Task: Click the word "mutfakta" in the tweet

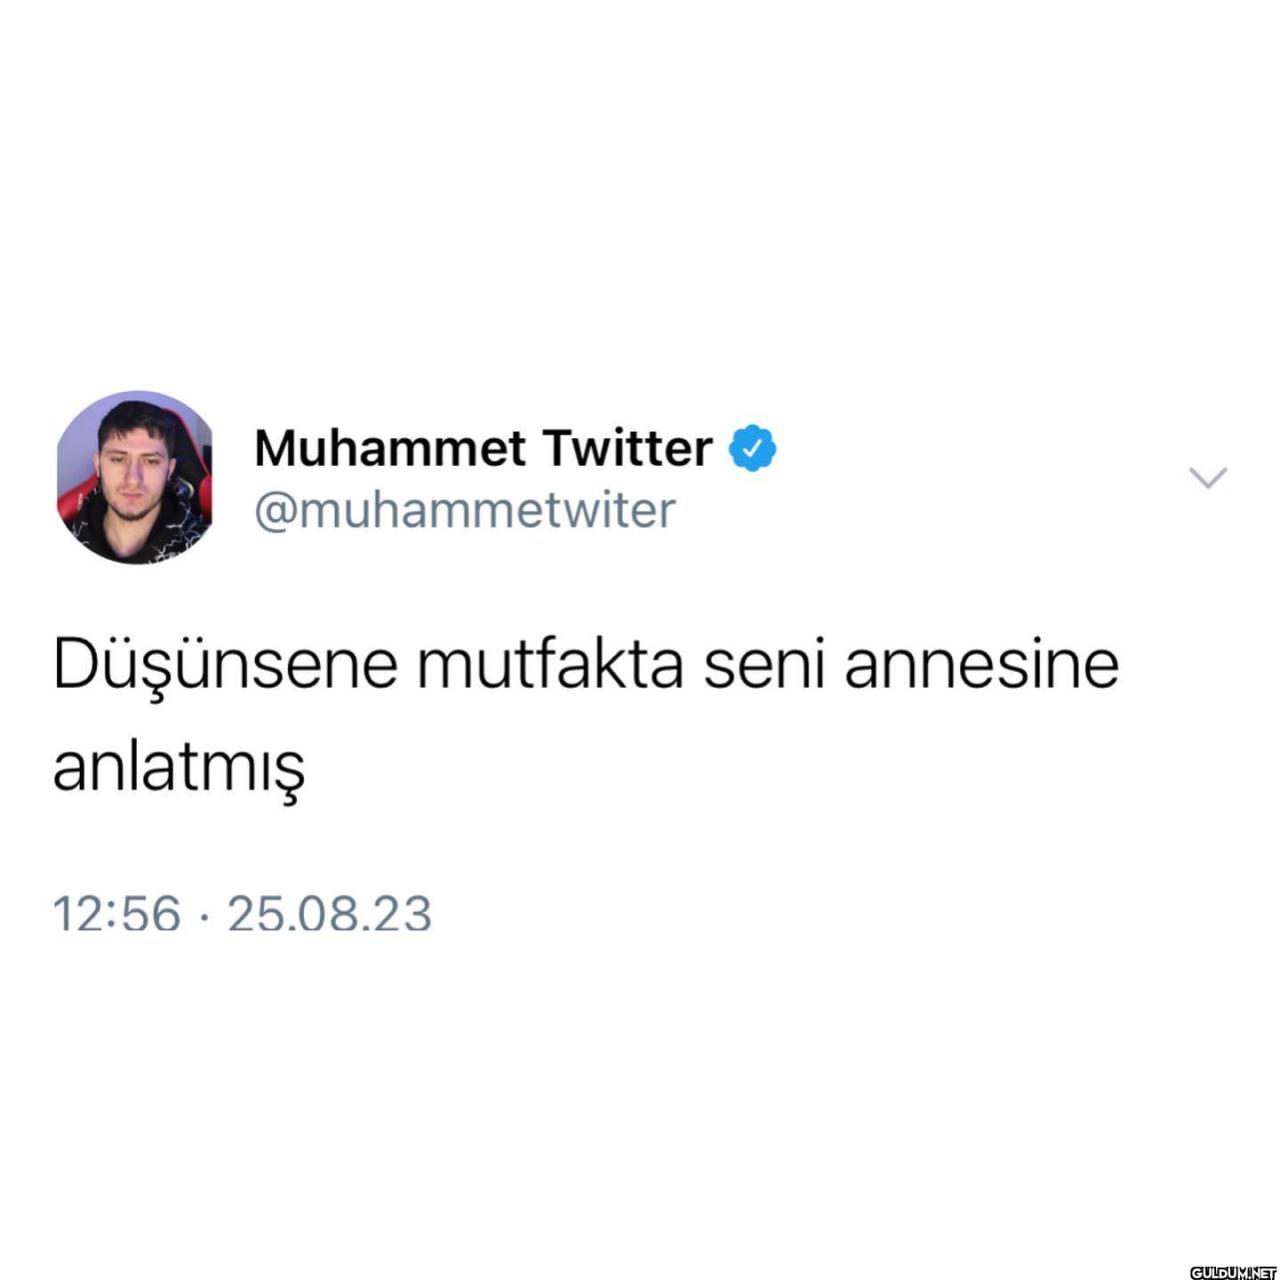Action: click(551, 664)
